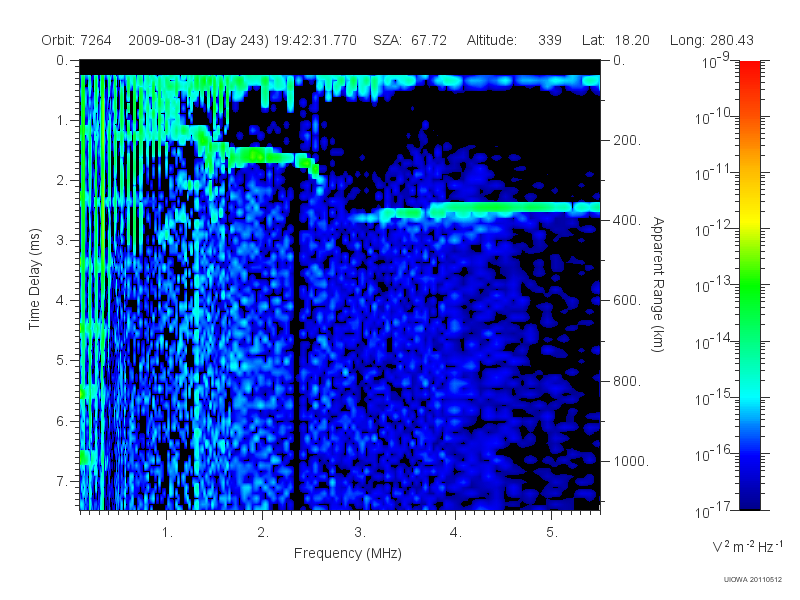Click time delay tick label '1.' on left axis
Viewport: 800px width, 600px height.
coord(61,121)
